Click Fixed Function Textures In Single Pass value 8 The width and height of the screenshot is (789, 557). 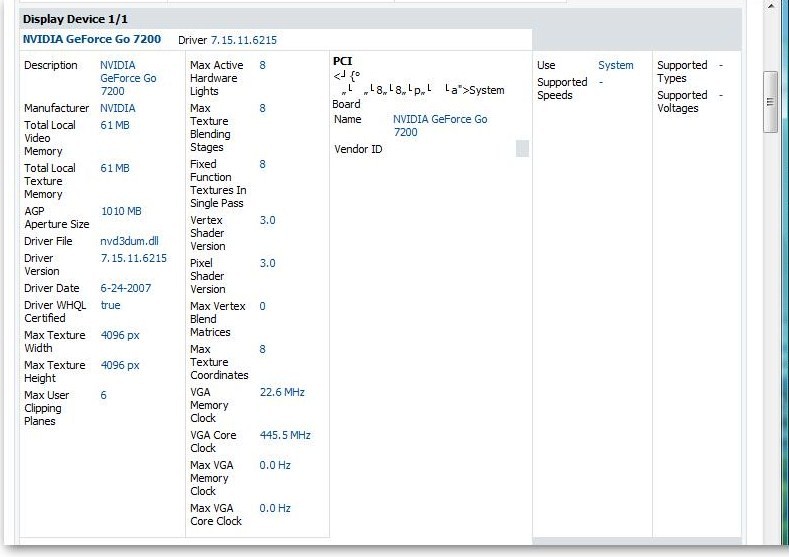click(x=262, y=165)
